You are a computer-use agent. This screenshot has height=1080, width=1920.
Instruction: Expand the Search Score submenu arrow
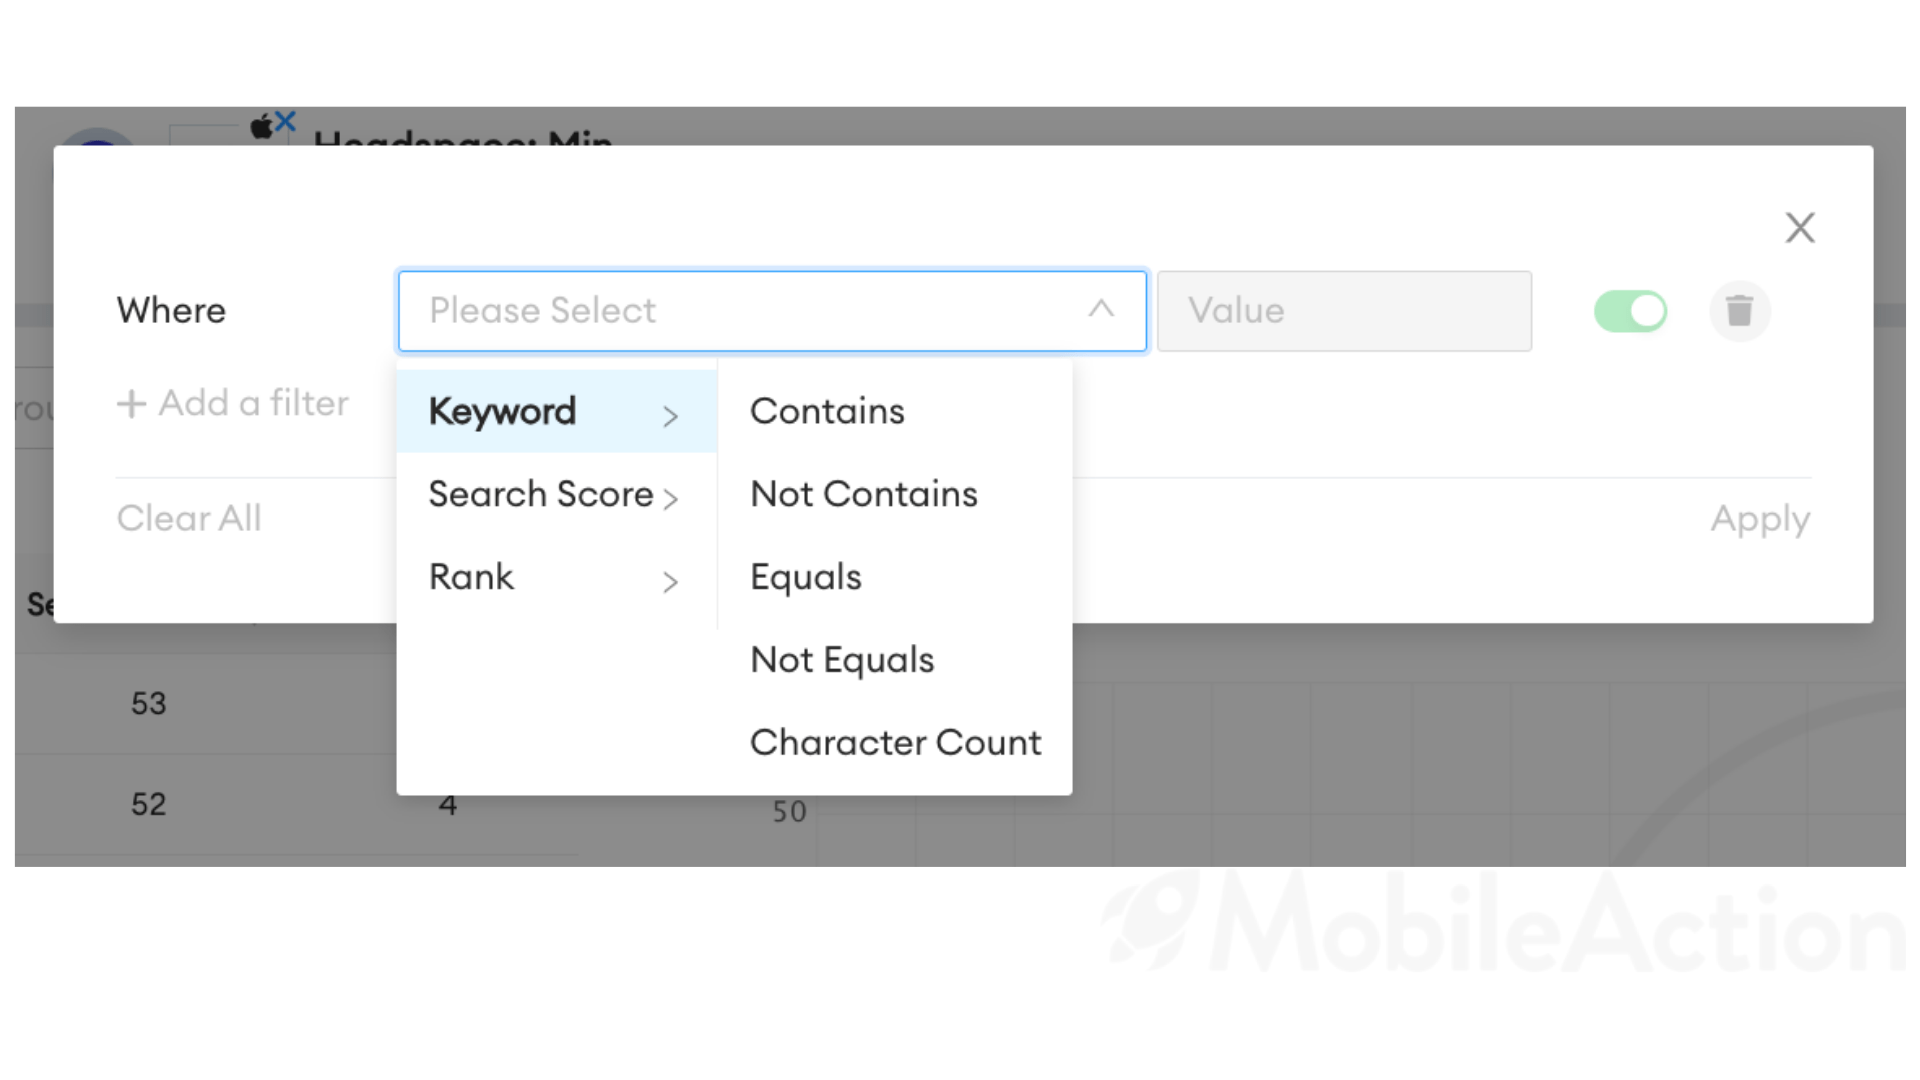click(670, 498)
